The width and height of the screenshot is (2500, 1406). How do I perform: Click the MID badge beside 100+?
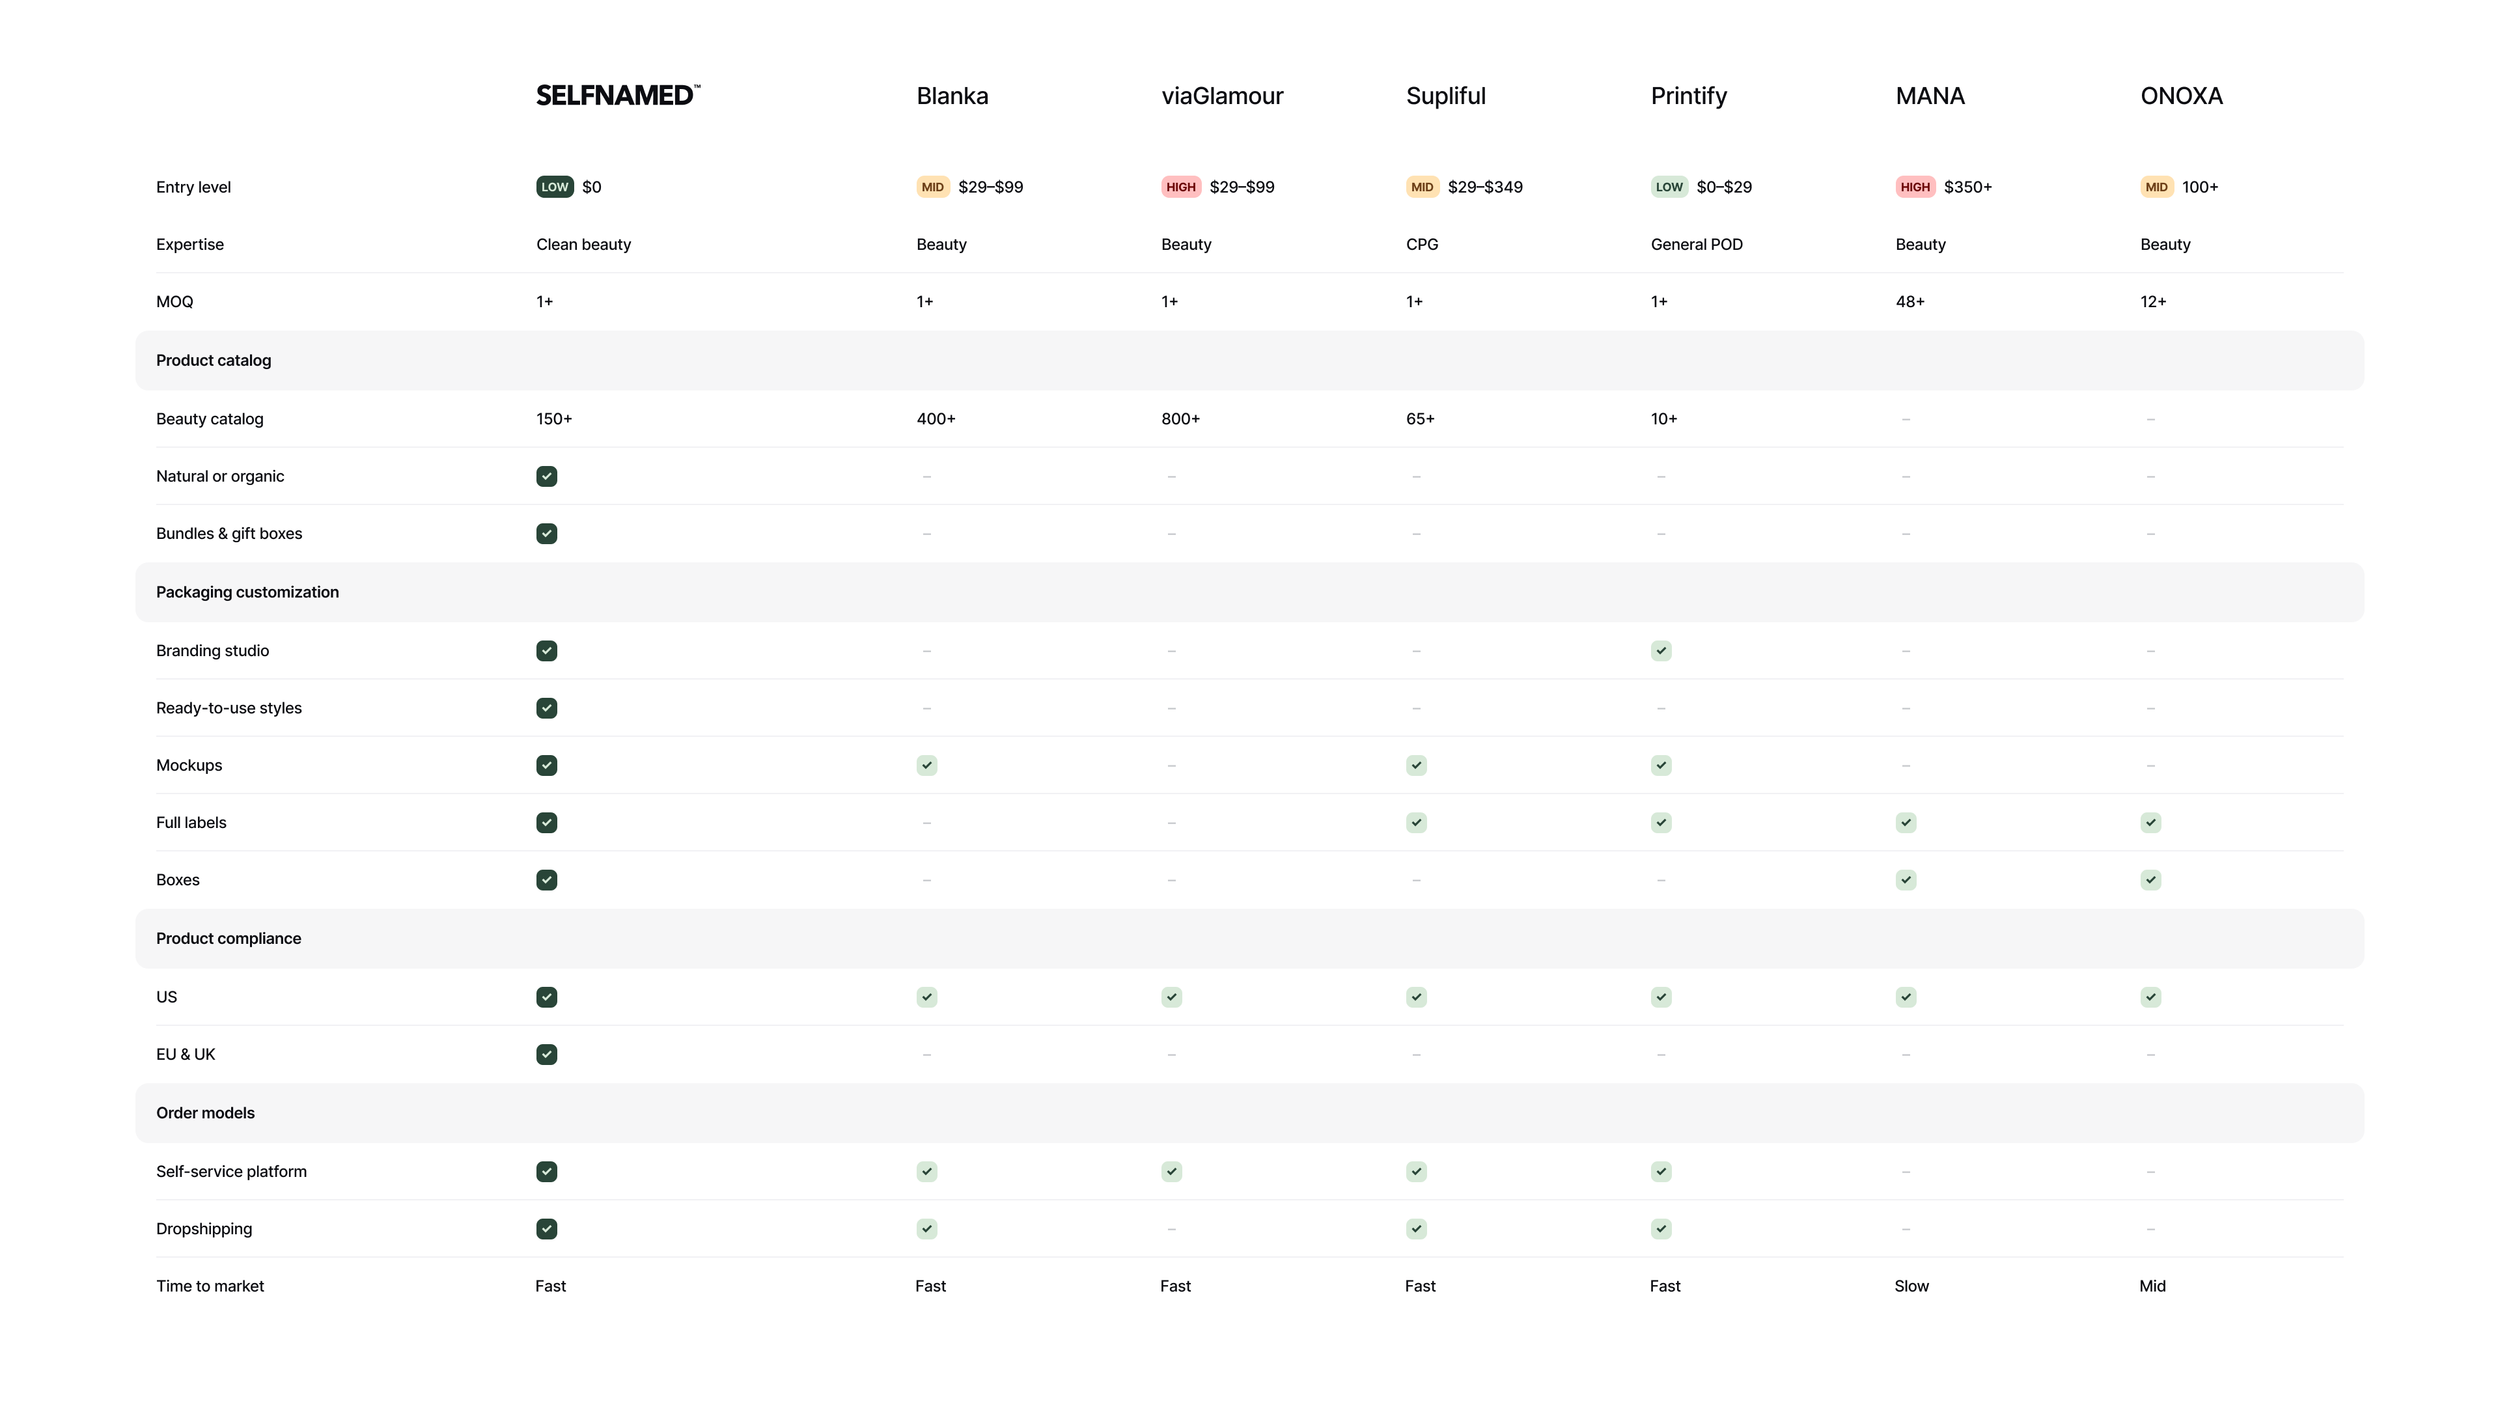[x=2156, y=187]
